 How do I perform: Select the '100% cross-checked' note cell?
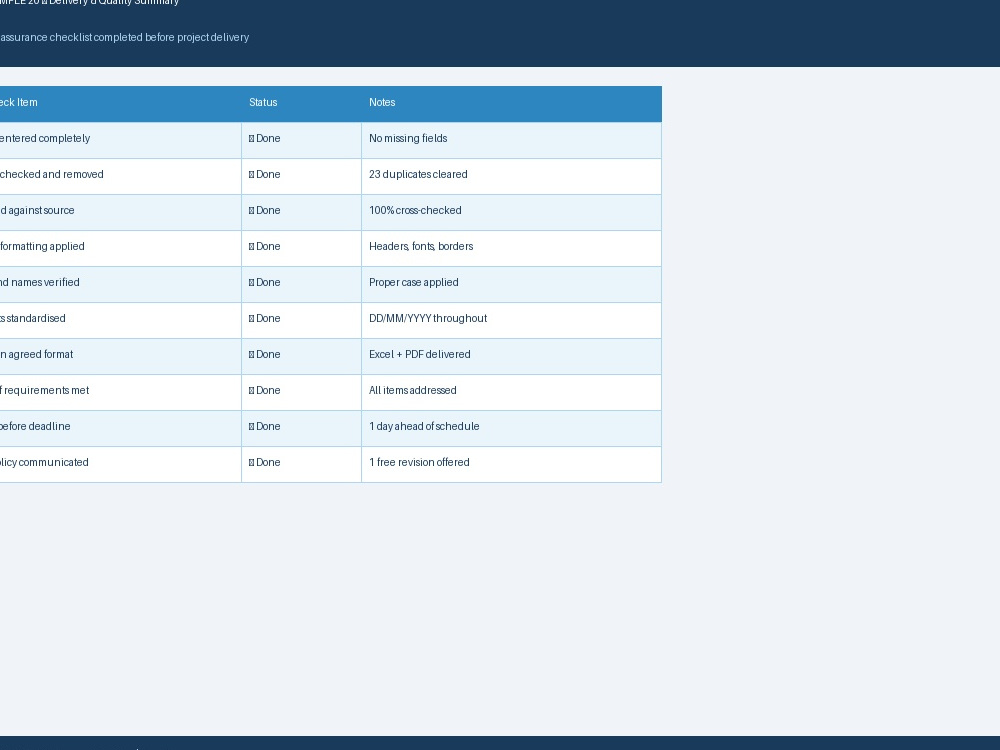[x=511, y=212]
